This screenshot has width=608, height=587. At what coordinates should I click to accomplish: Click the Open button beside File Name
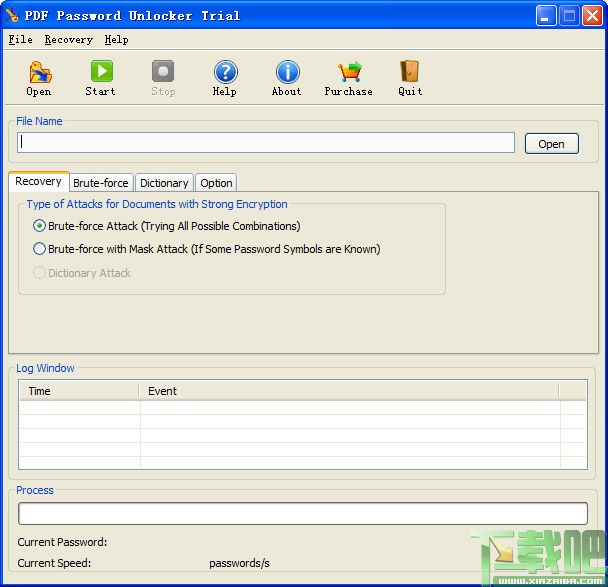551,144
